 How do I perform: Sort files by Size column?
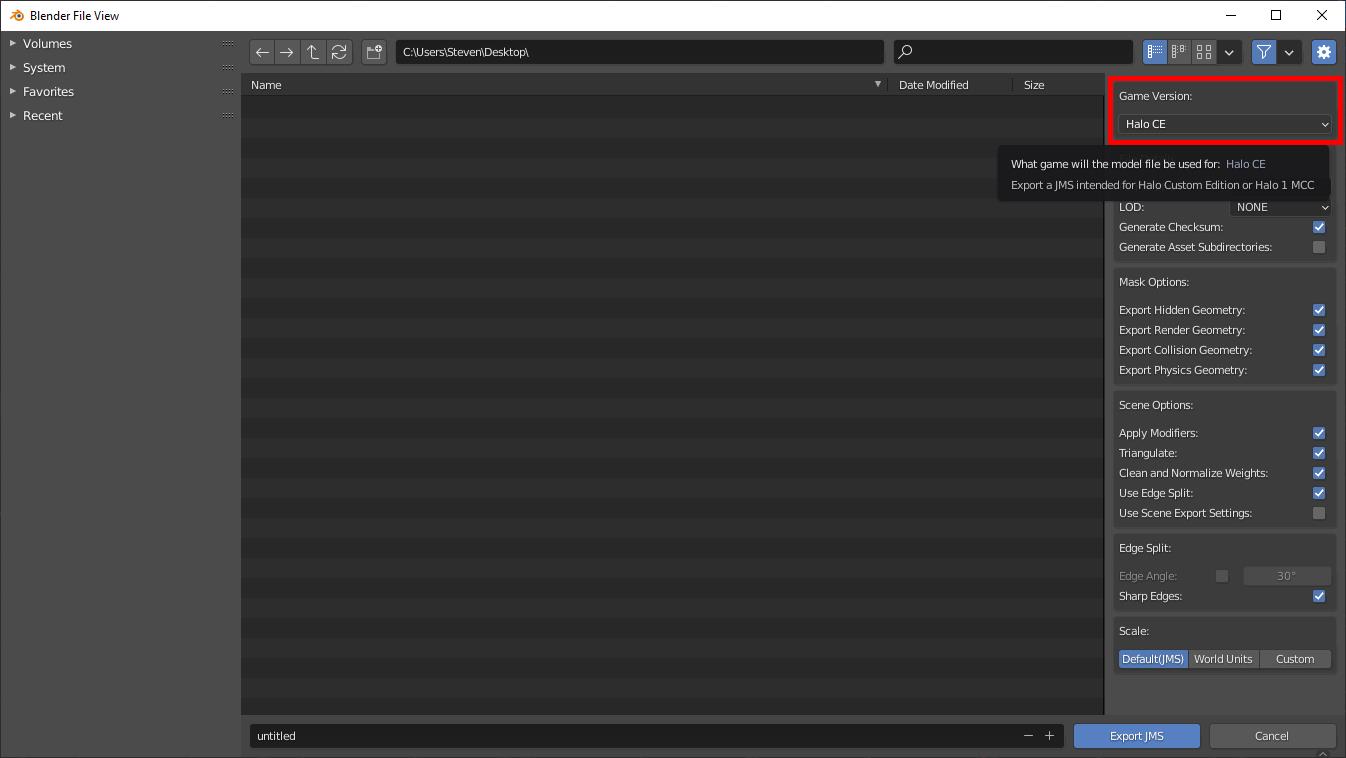point(1058,85)
